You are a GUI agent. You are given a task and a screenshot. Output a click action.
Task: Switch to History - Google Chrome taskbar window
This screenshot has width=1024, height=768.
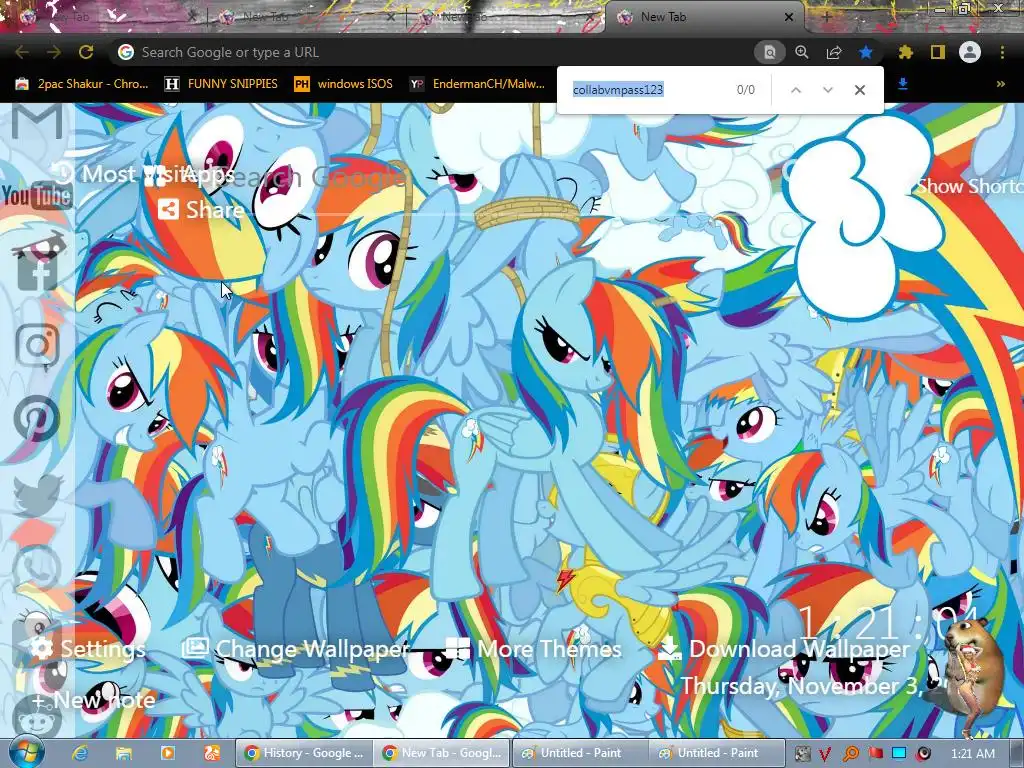304,753
